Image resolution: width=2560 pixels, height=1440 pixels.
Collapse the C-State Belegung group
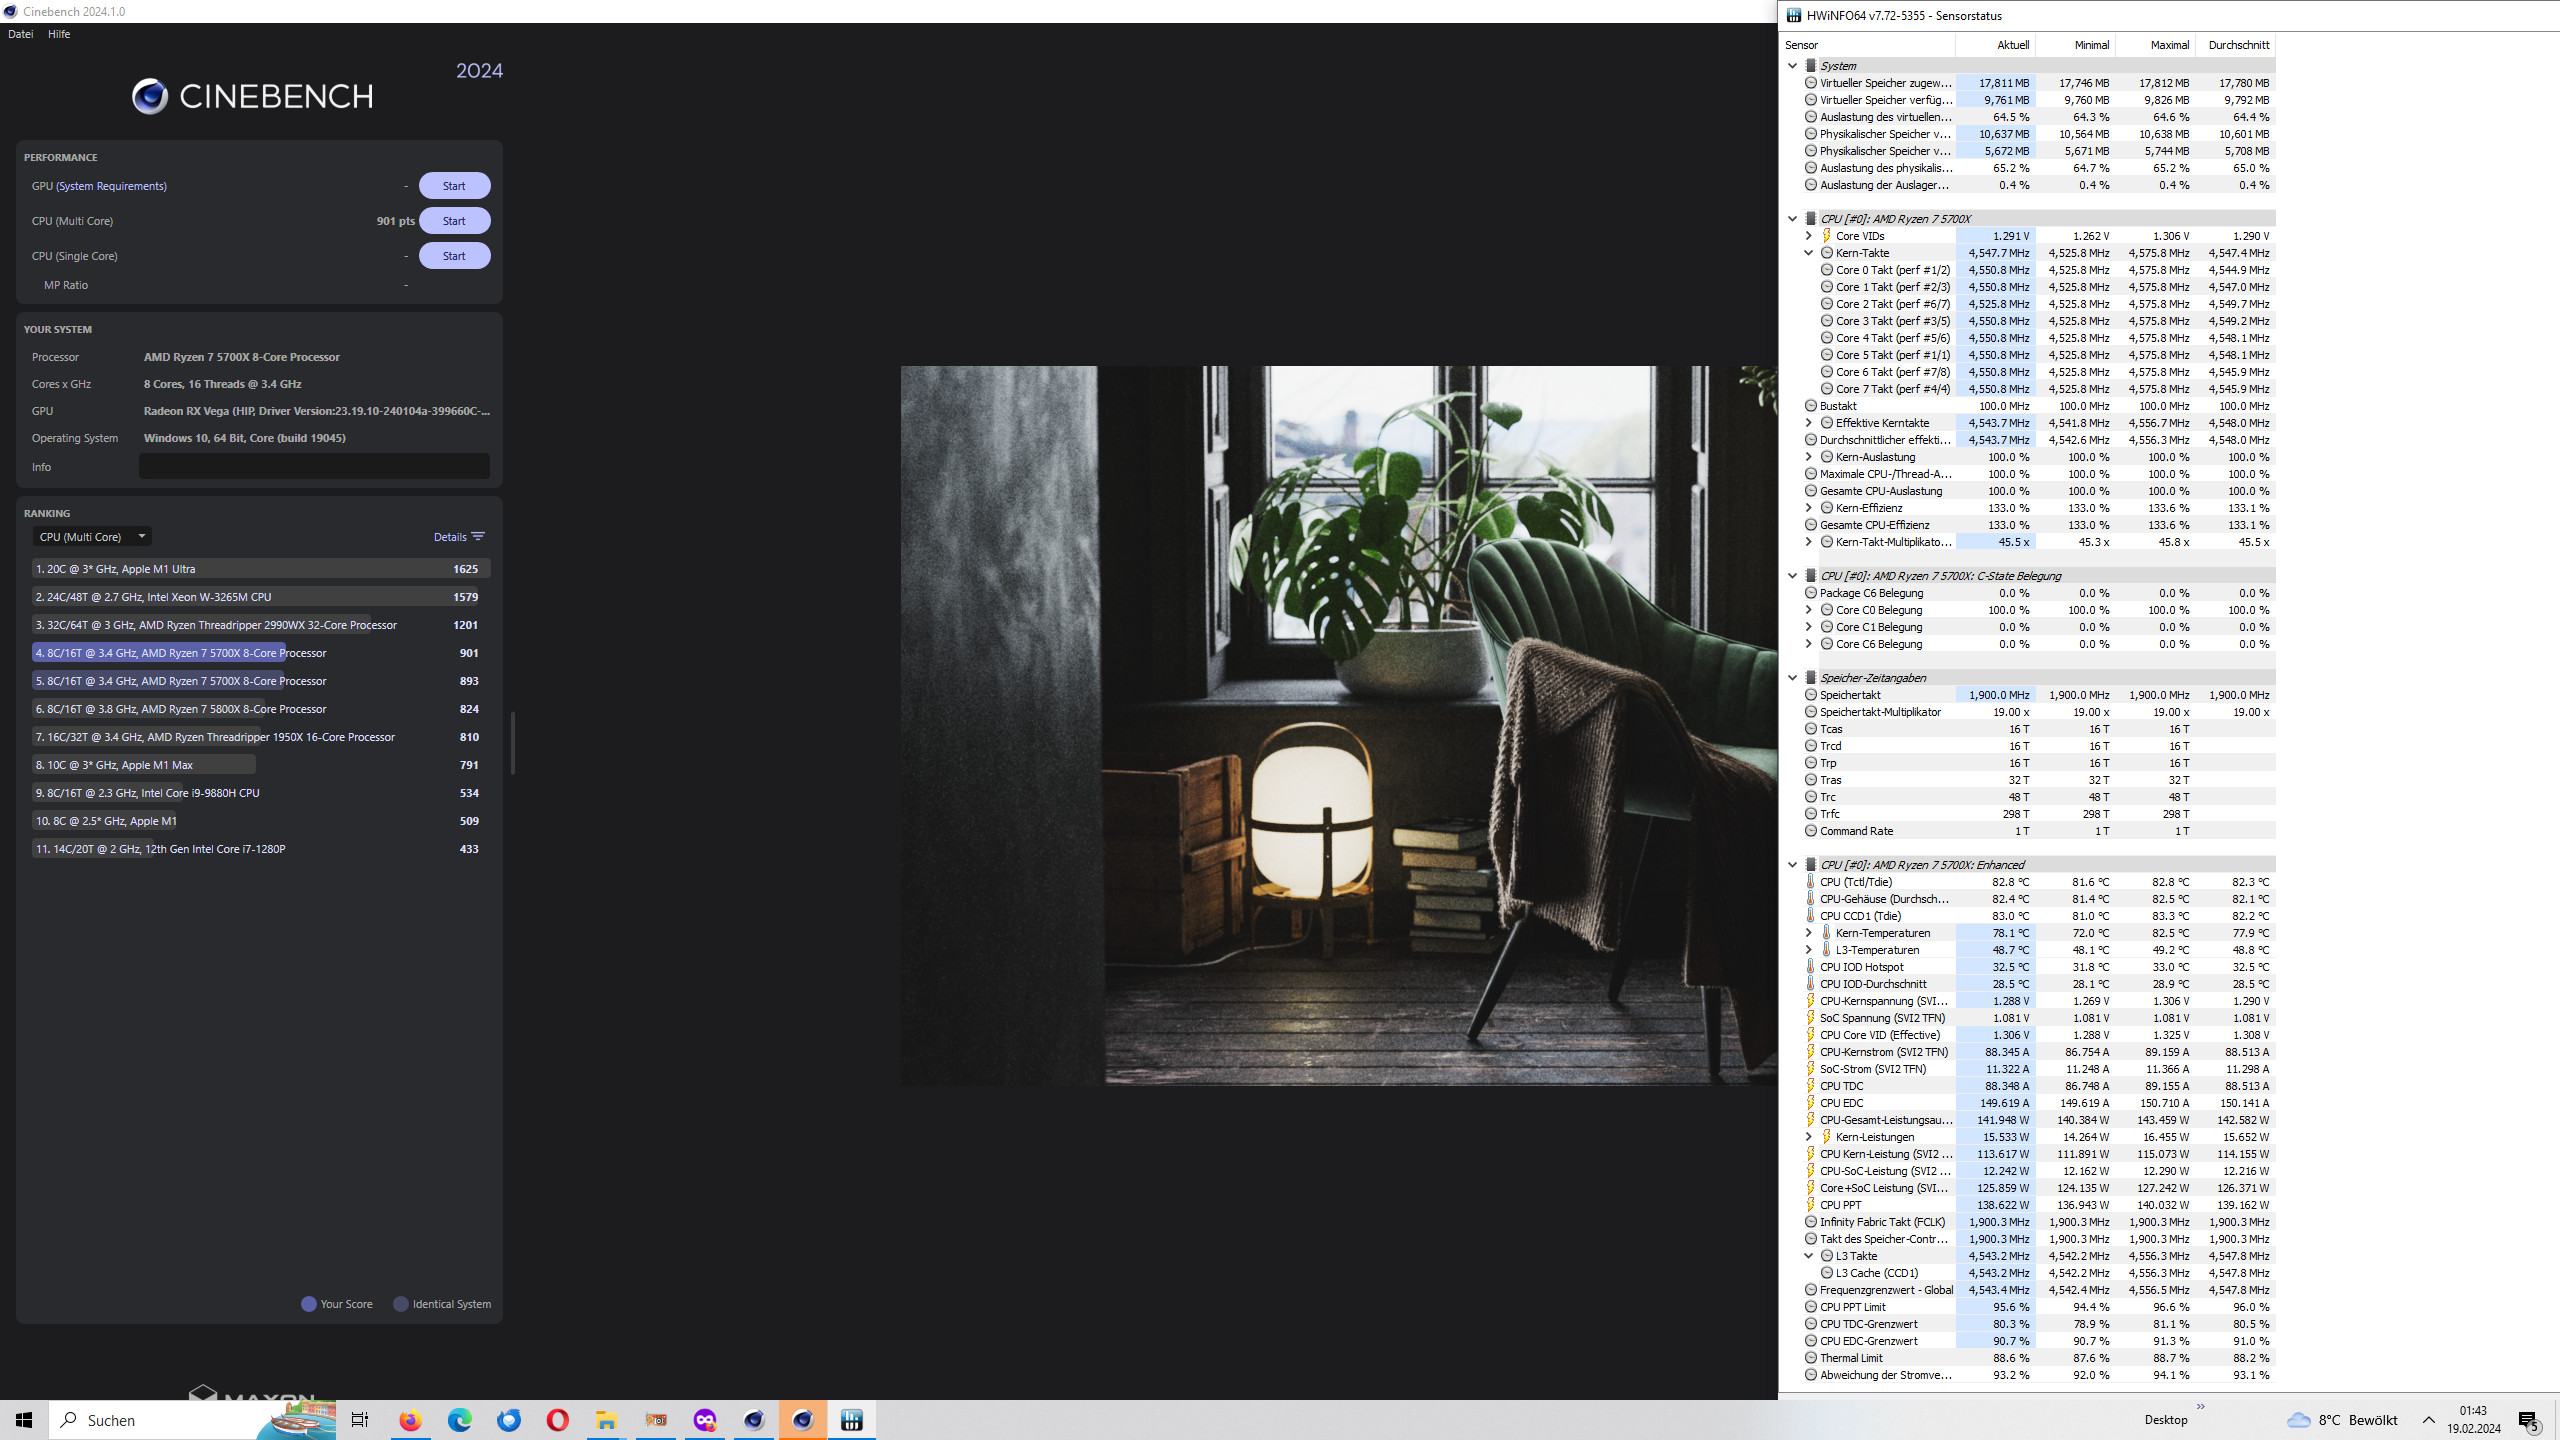(x=1792, y=576)
